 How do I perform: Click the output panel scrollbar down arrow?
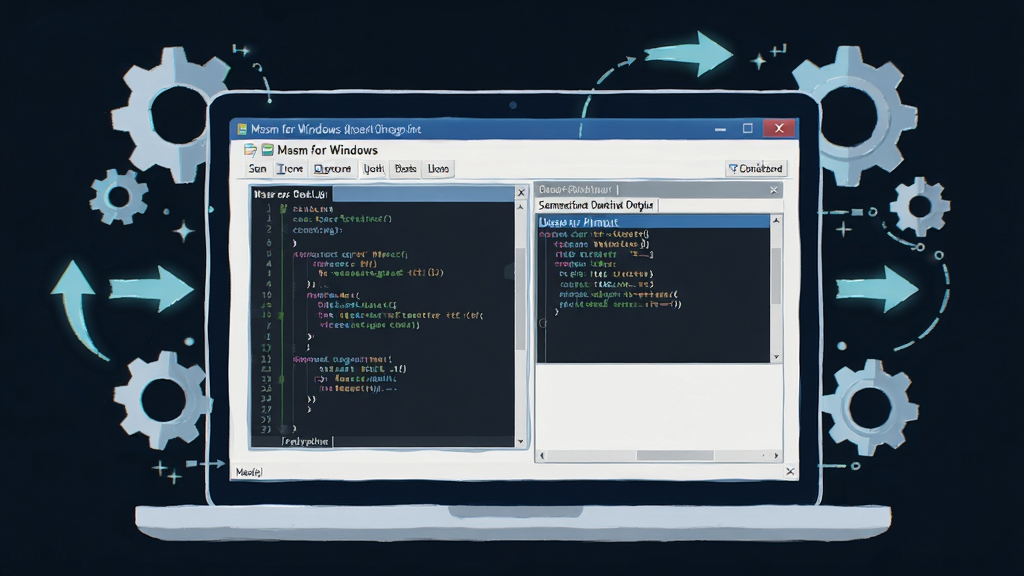tap(776, 357)
